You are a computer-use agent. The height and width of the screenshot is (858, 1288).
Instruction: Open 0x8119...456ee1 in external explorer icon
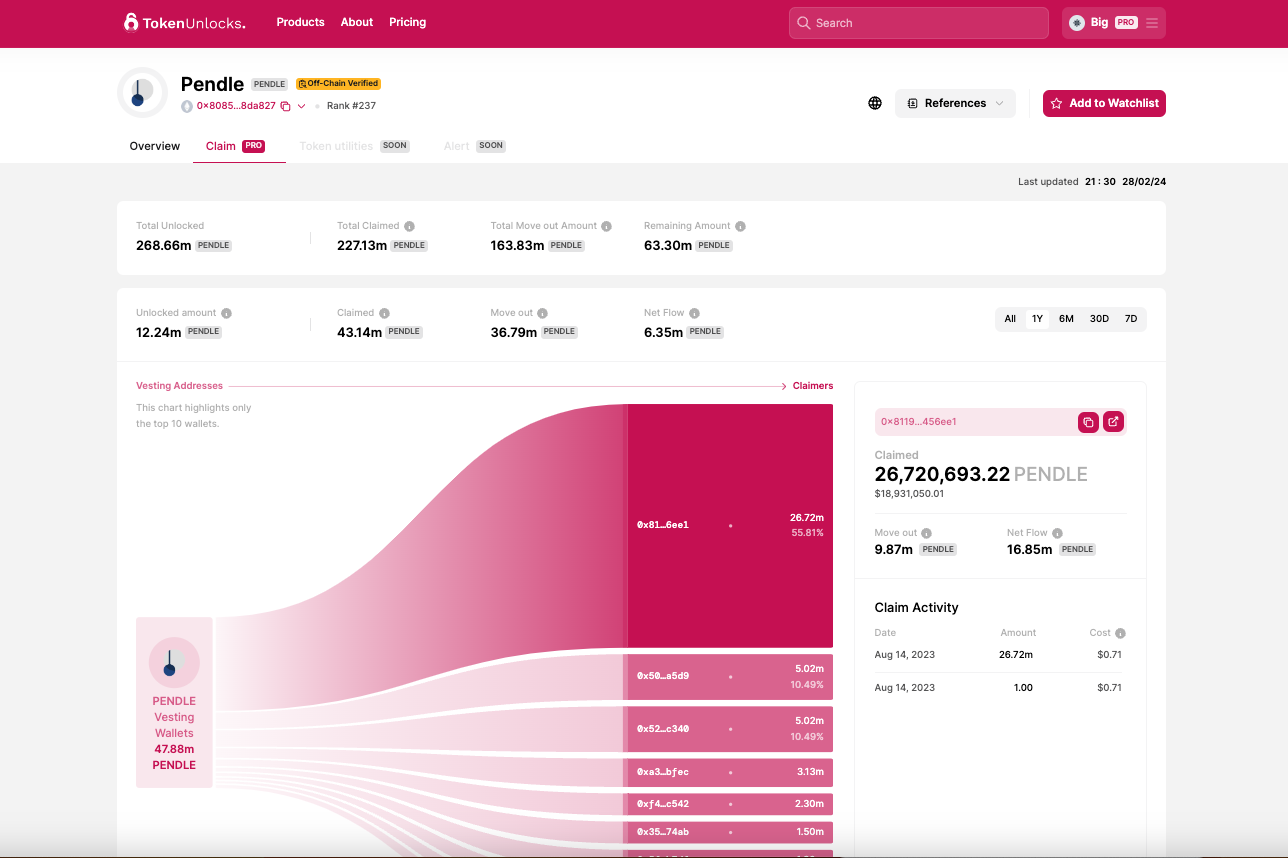1113,422
